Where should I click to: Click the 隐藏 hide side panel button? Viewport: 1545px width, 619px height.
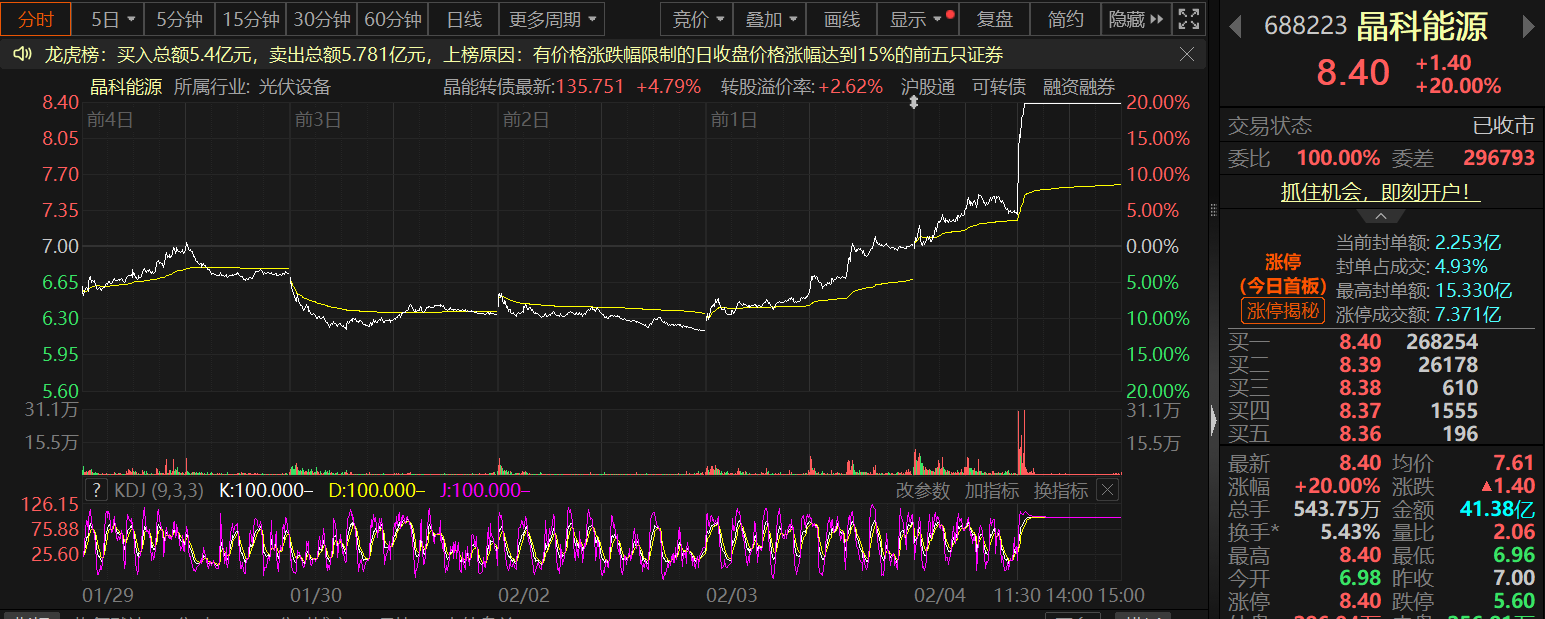(1136, 19)
